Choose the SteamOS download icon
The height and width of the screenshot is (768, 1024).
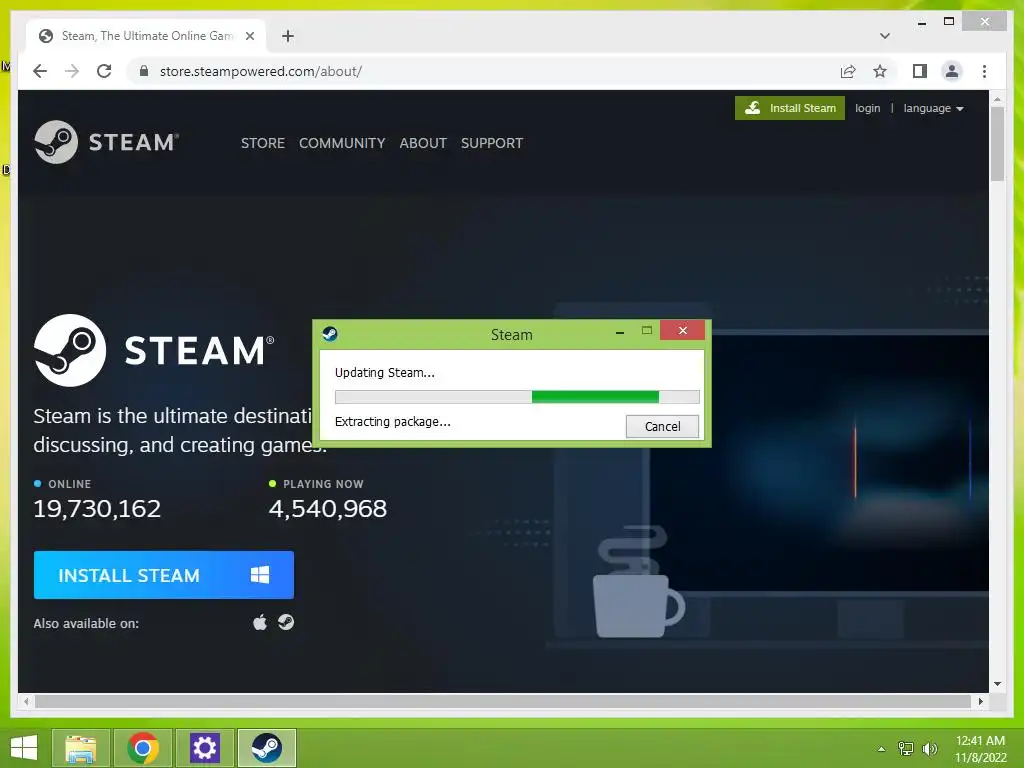[x=286, y=622]
